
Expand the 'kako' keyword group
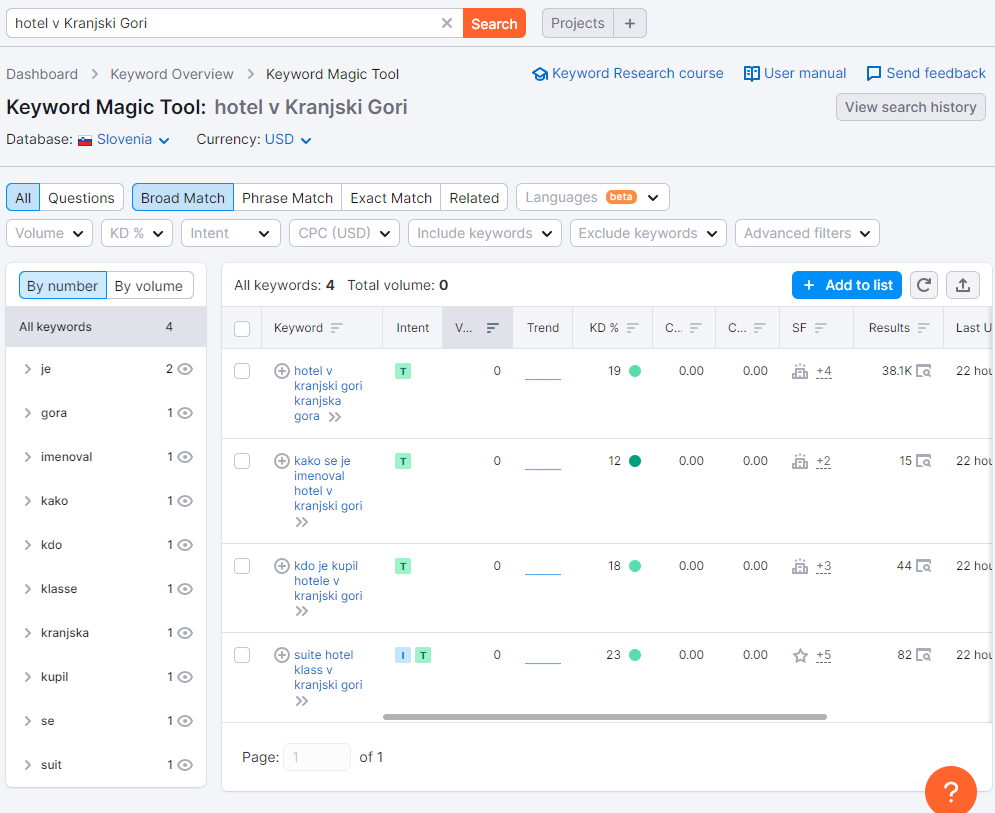(x=27, y=501)
